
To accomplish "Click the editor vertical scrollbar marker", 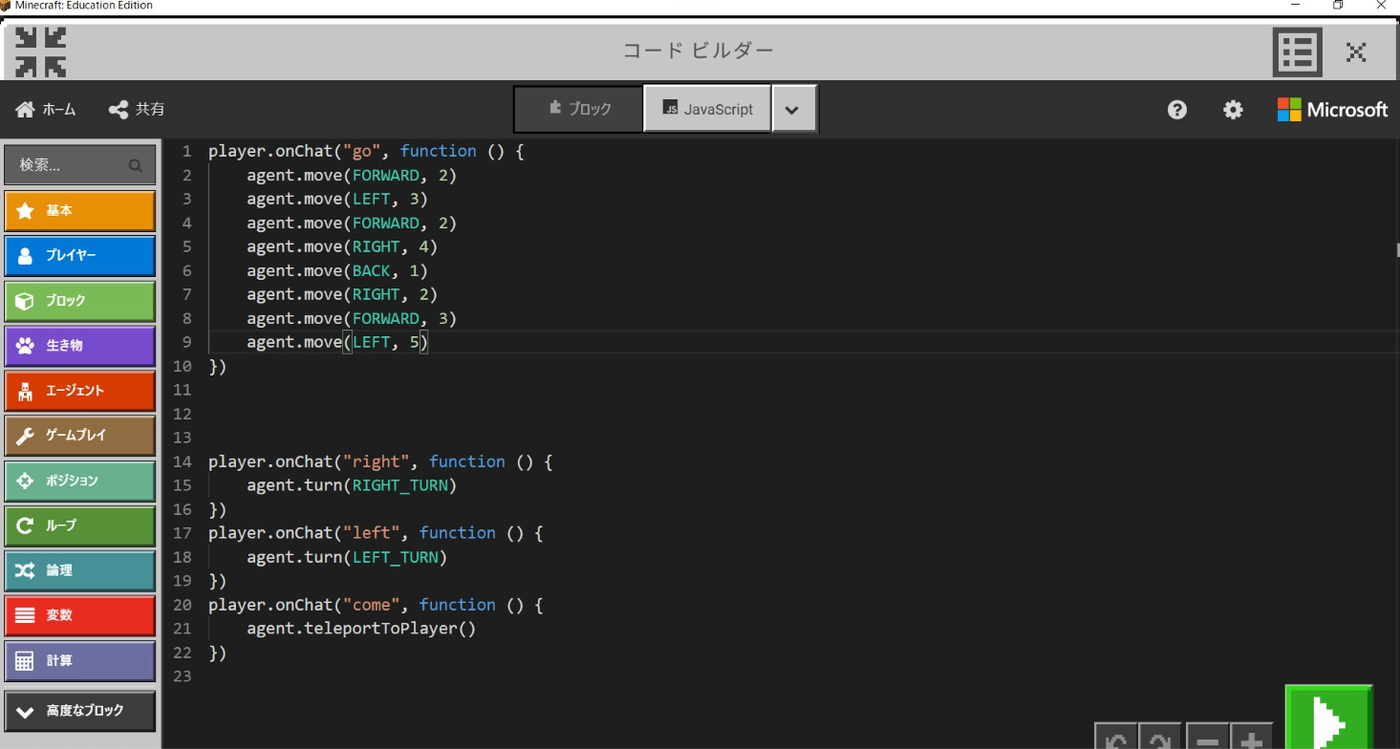I will (1397, 249).
